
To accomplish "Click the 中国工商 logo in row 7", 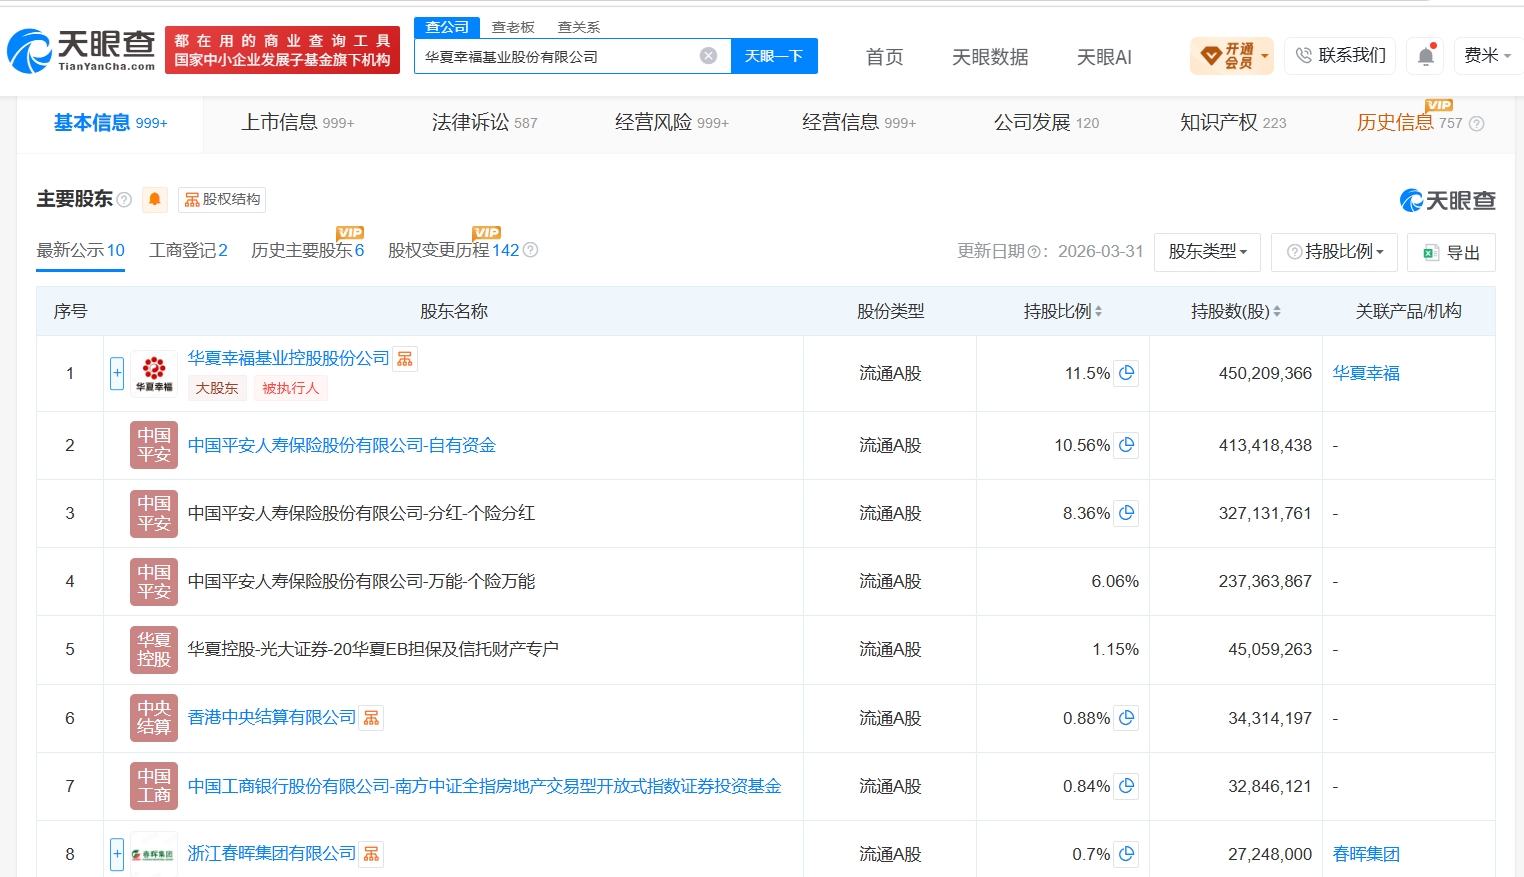I will click(x=154, y=786).
